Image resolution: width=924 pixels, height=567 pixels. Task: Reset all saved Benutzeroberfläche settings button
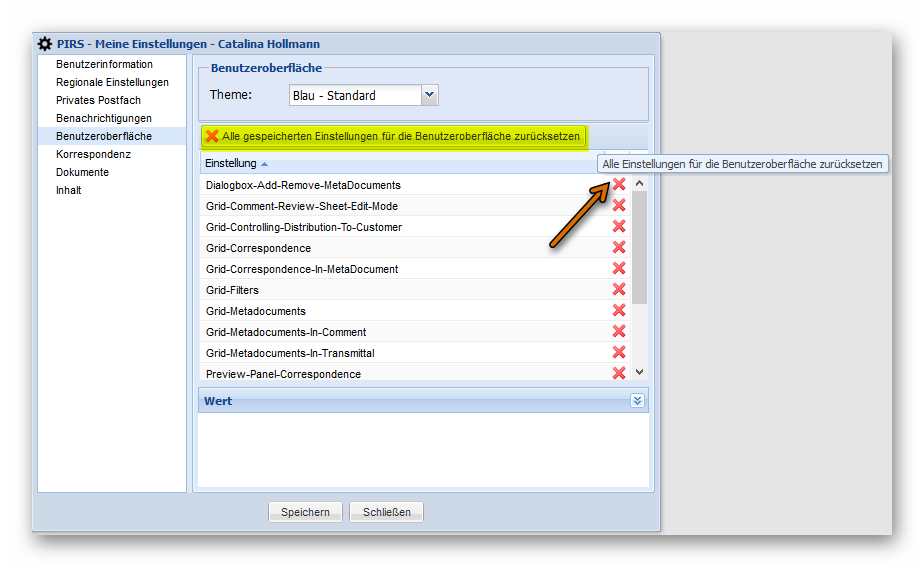tap(393, 136)
